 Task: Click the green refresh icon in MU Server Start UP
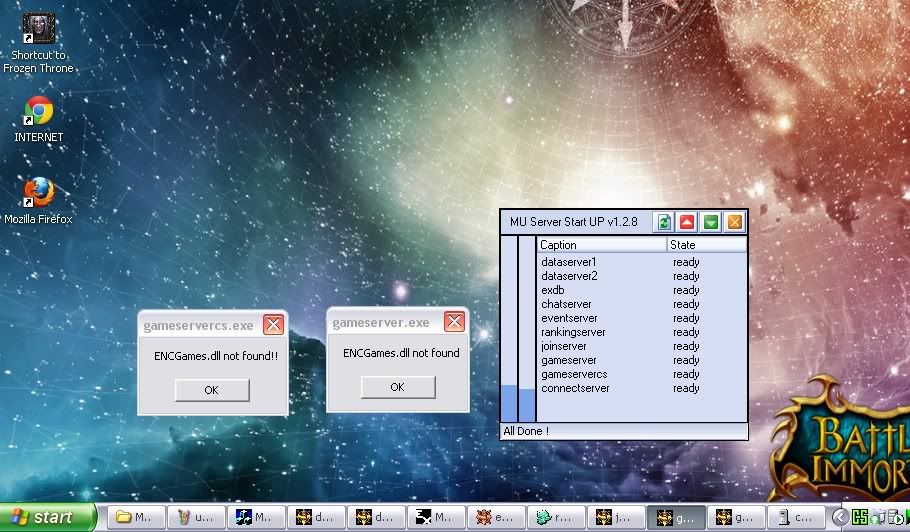(663, 222)
